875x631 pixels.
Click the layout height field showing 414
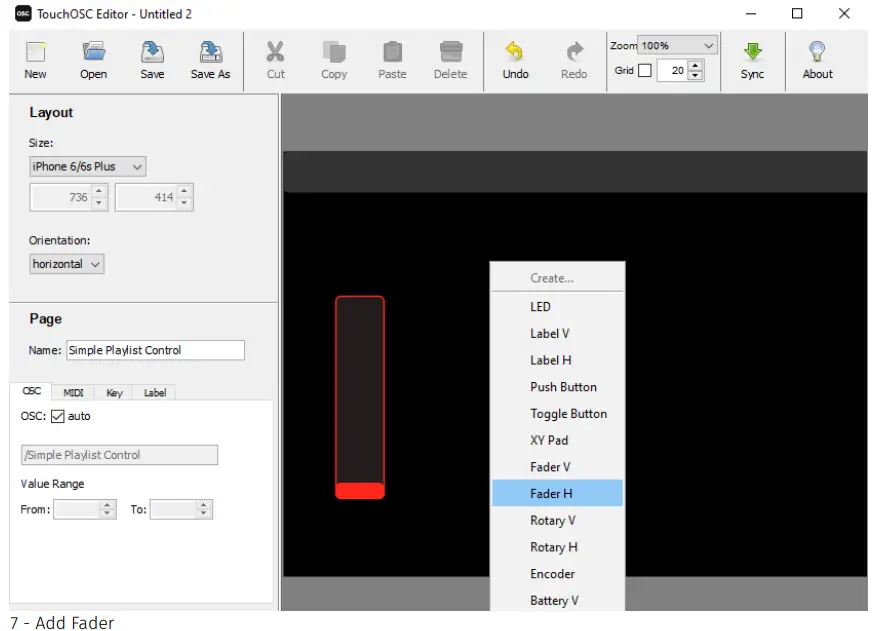(x=147, y=197)
